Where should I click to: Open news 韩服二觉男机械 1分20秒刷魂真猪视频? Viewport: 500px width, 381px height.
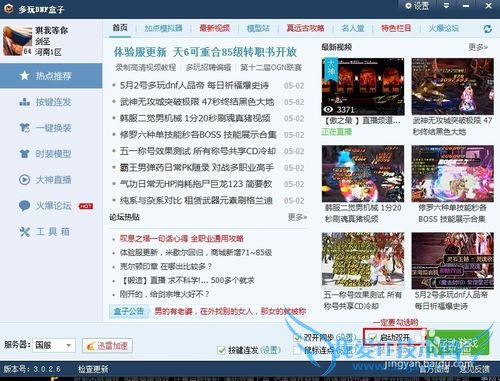(195, 118)
